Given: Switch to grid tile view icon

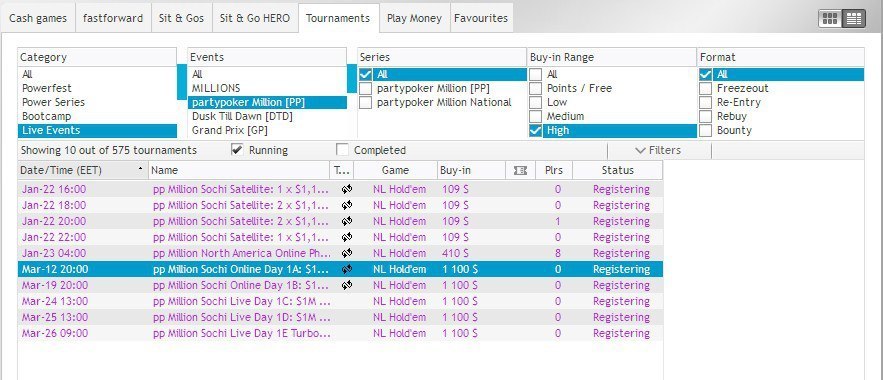Looking at the screenshot, I should 830,19.
